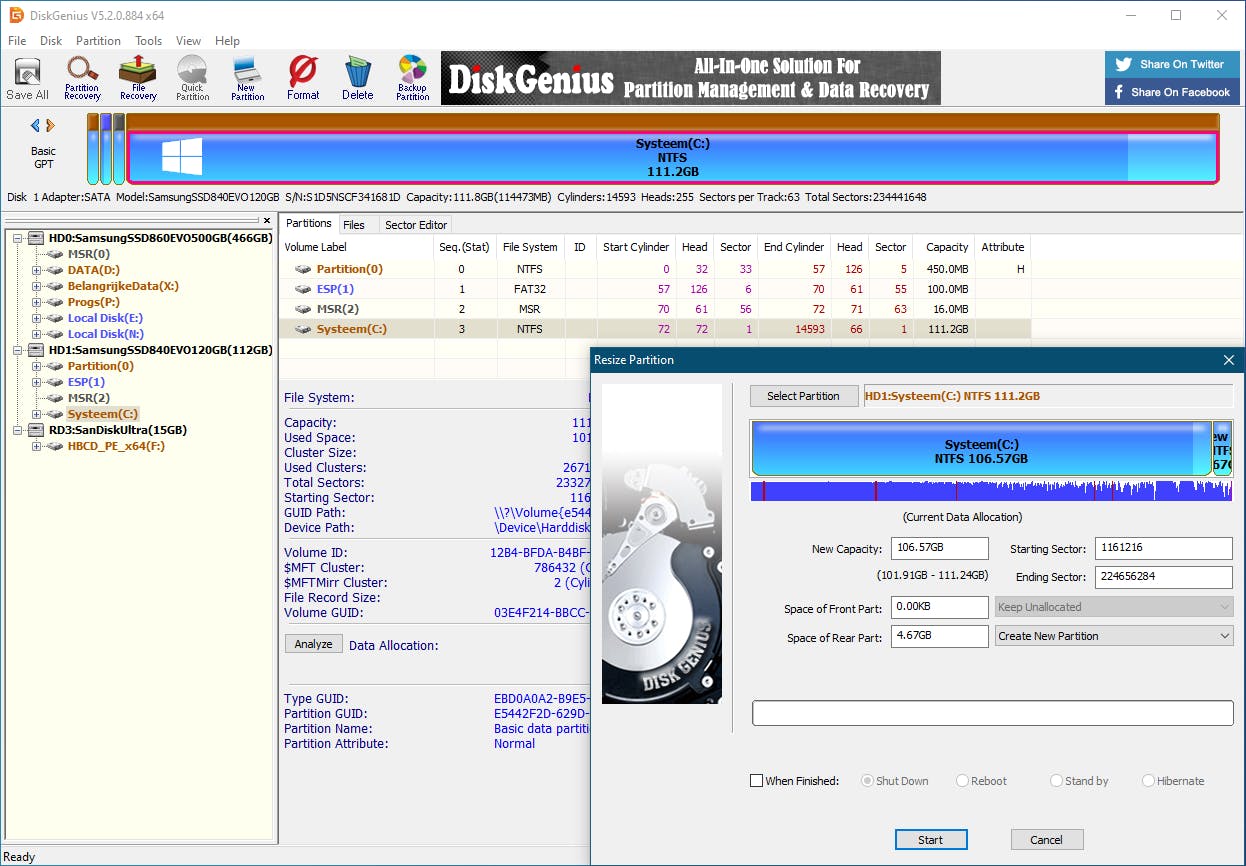Open the View menu

[189, 41]
